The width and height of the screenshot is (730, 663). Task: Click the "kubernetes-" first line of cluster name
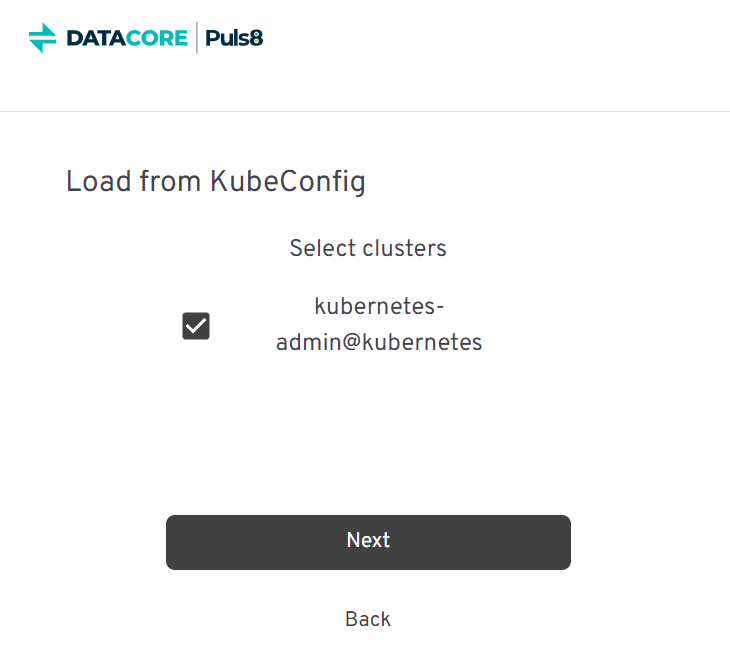tap(379, 306)
